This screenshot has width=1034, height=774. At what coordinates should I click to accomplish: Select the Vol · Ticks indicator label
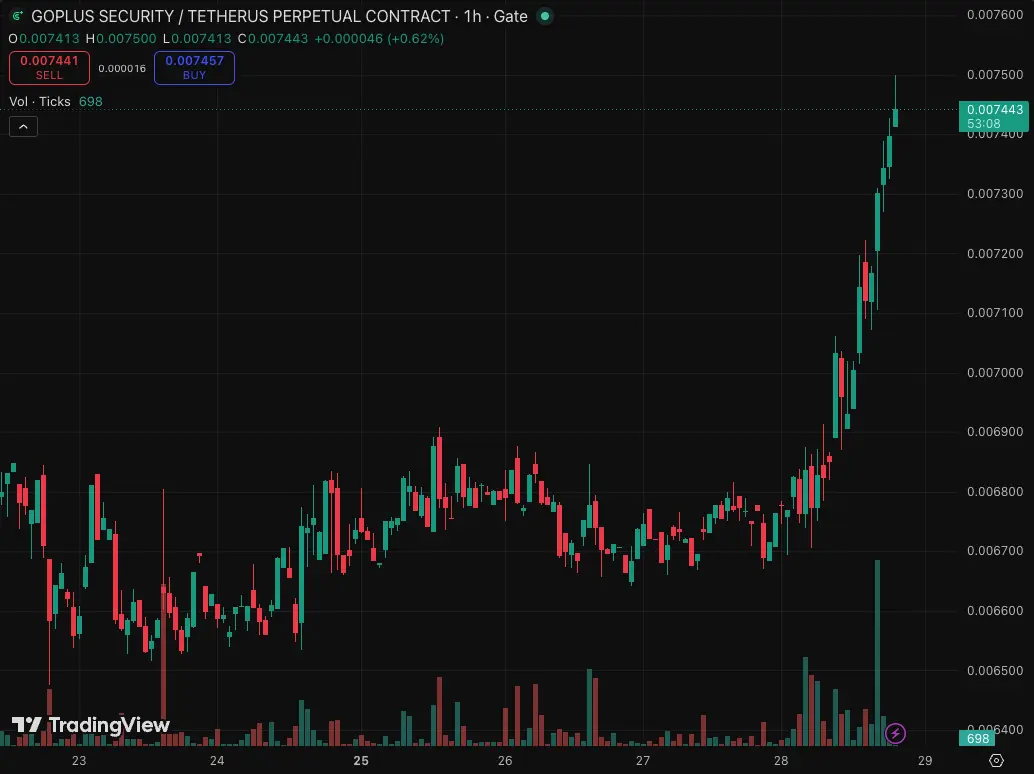coord(40,102)
